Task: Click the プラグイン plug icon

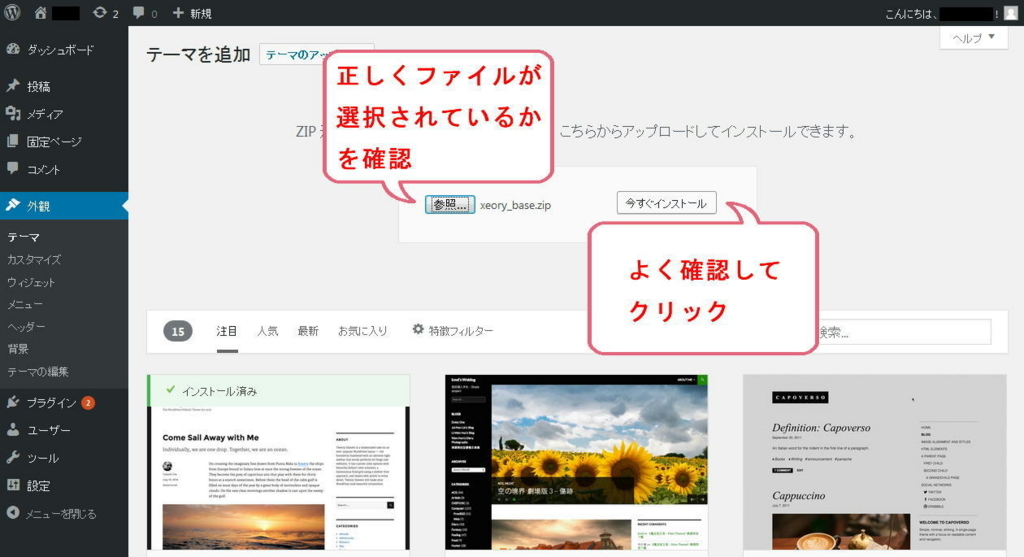Action: (13, 402)
